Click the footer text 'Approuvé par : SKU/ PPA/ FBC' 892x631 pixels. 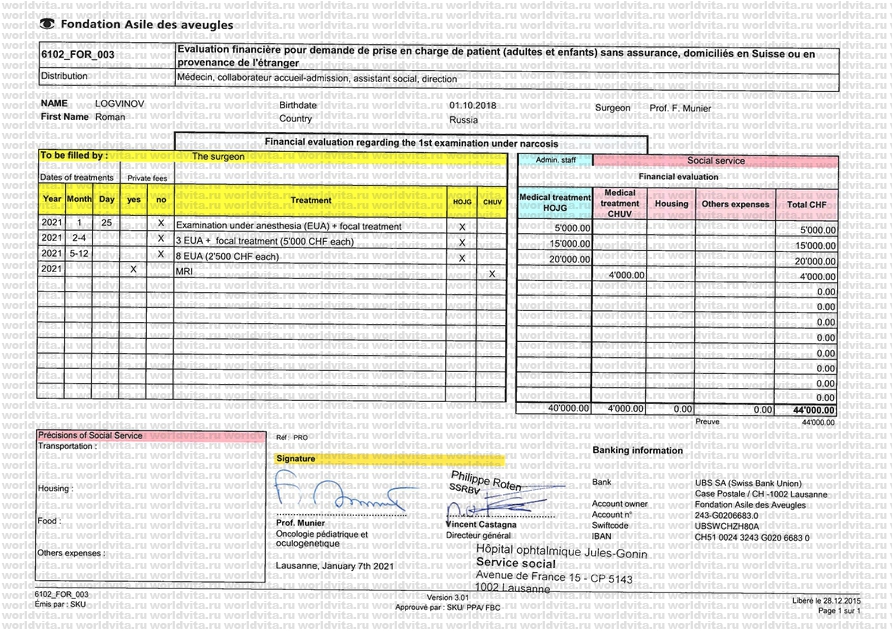(448, 608)
